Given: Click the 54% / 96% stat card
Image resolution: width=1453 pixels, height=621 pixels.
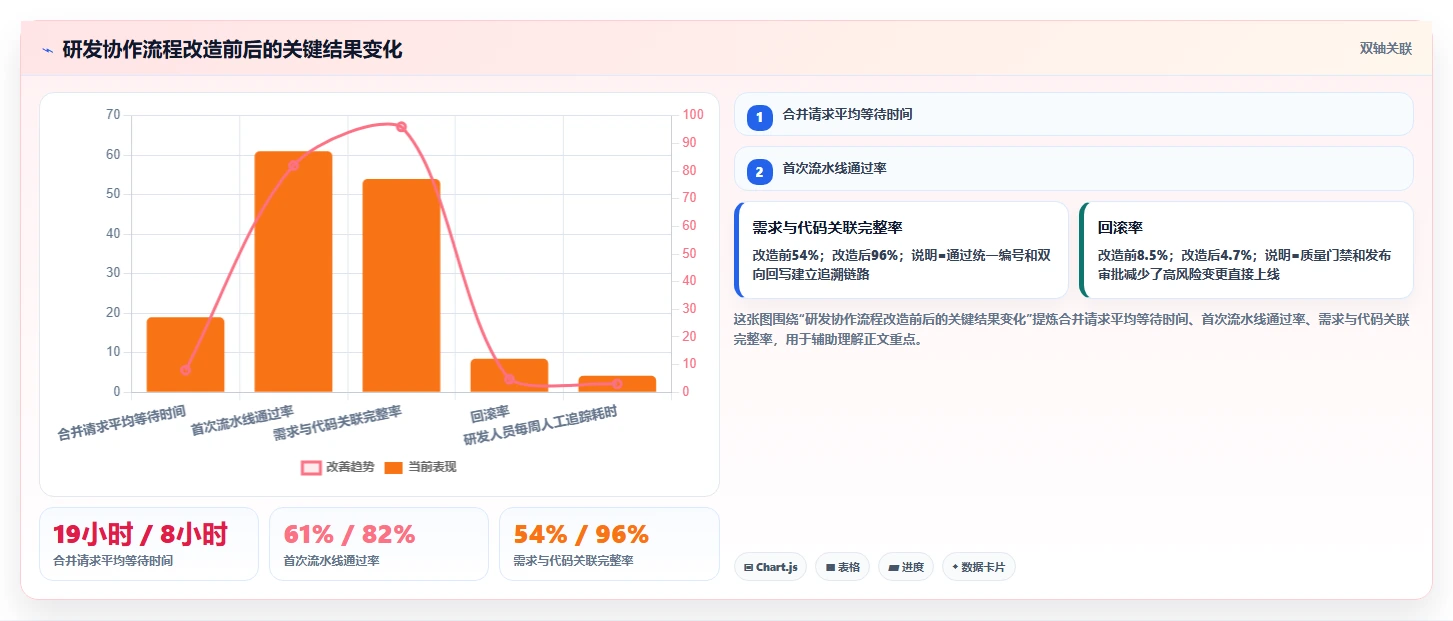Looking at the screenshot, I should coord(609,544).
